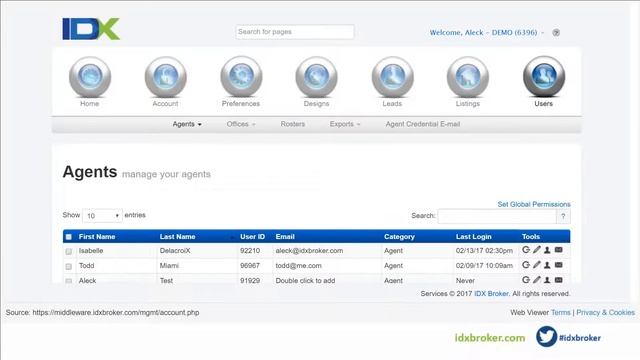The image size is (640, 360).
Task: Click Set Global Permissions link
Action: pos(534,204)
